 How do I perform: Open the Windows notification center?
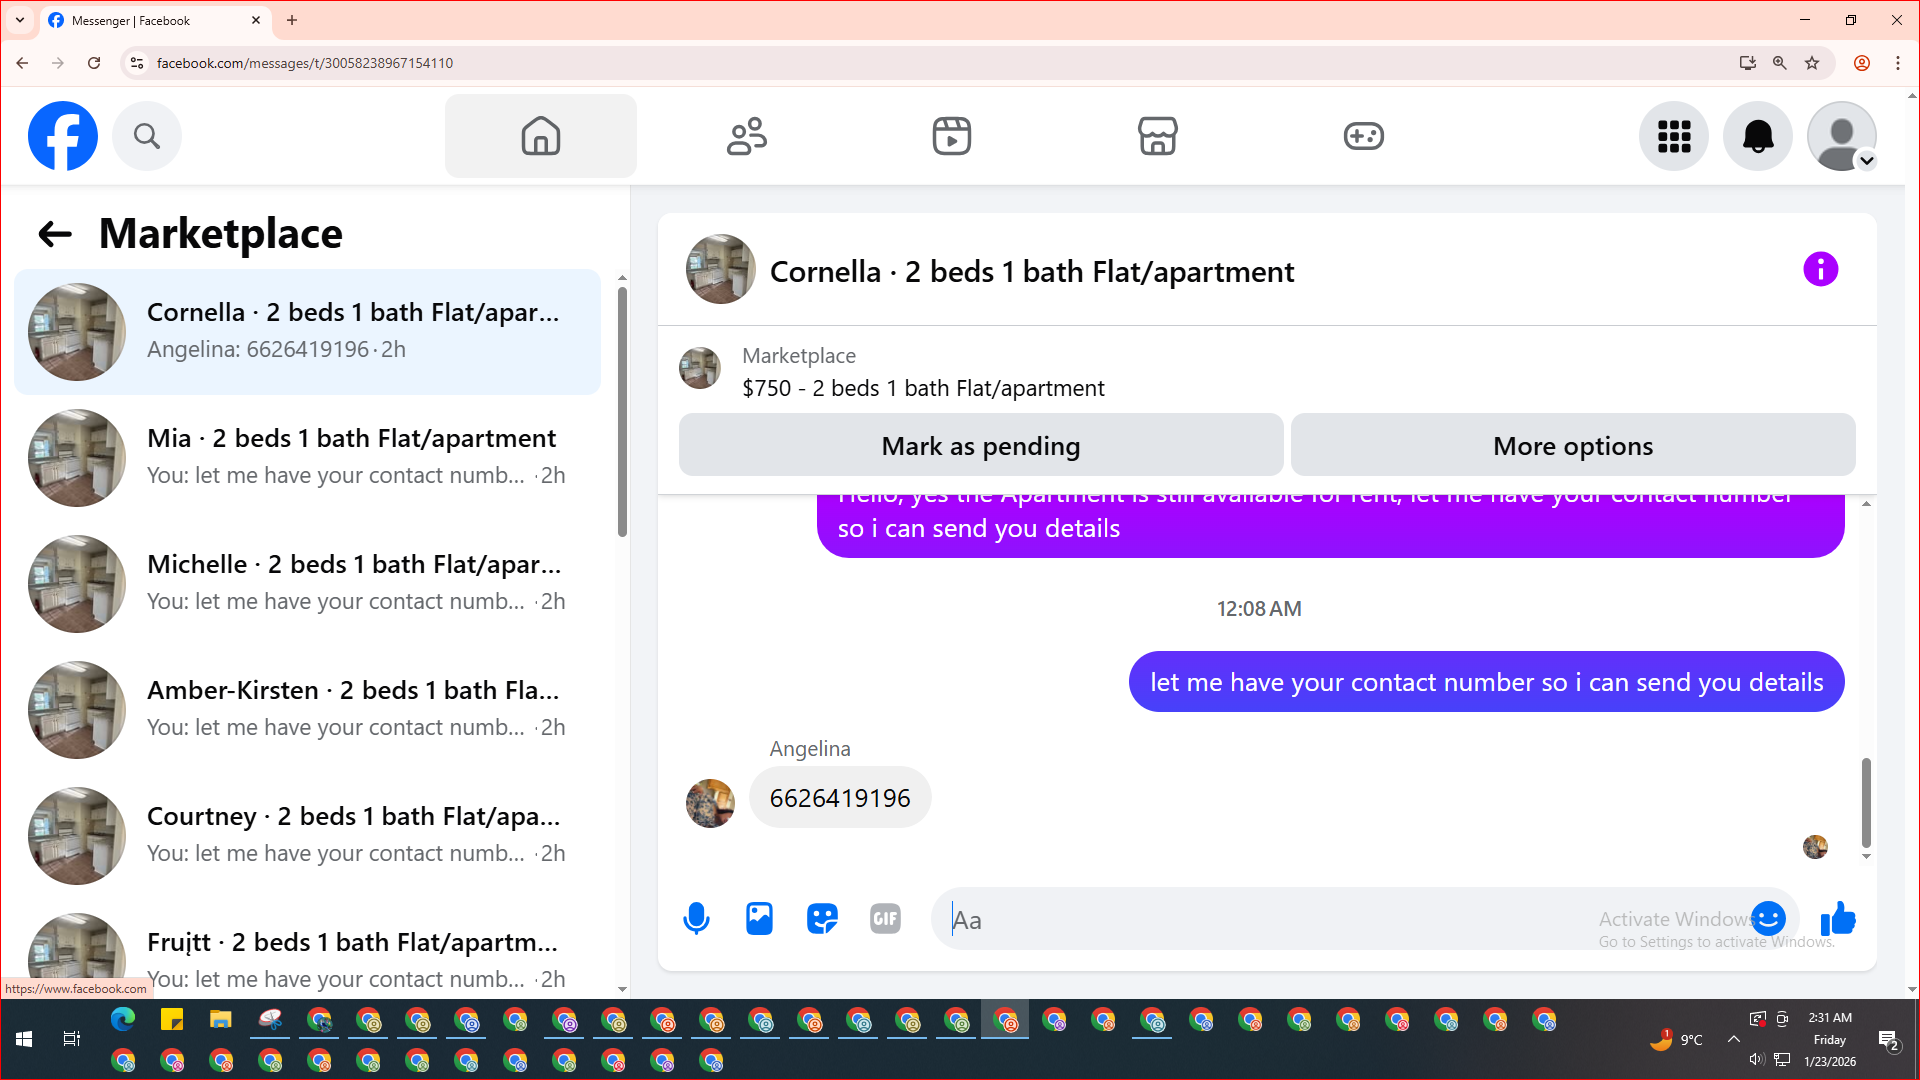coord(1889,1040)
